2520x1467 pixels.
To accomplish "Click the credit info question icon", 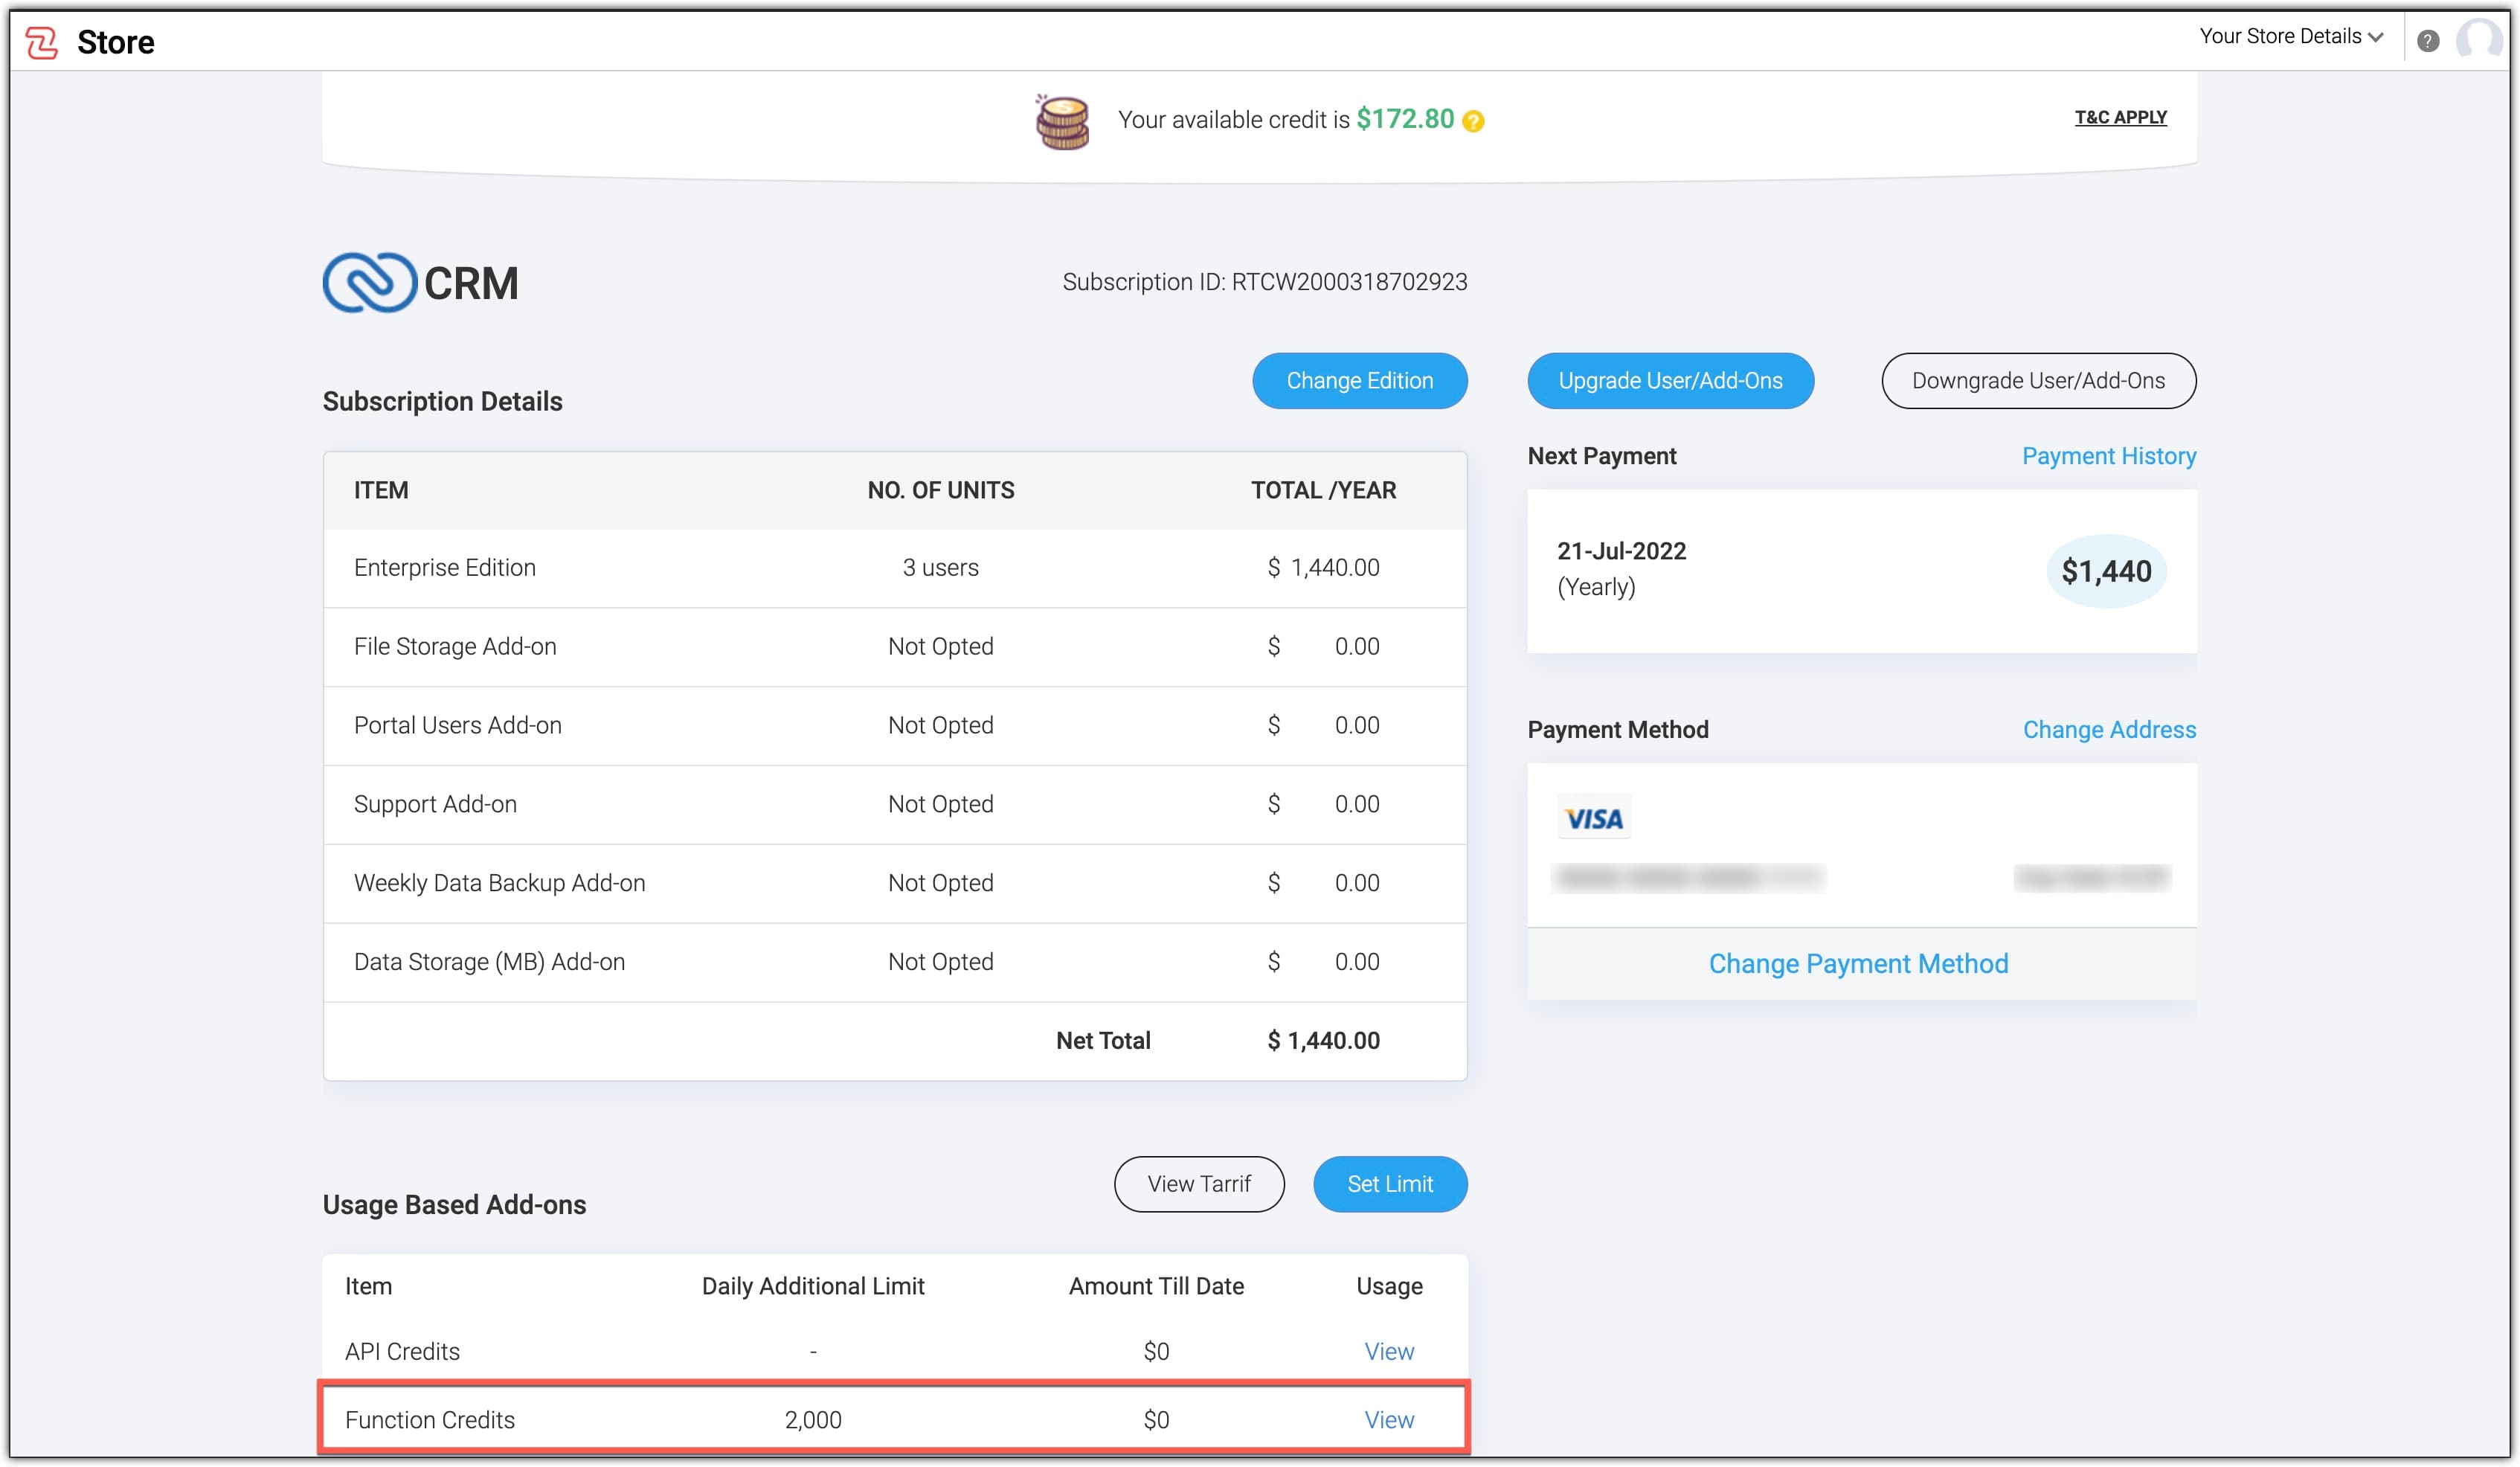I will (1472, 121).
